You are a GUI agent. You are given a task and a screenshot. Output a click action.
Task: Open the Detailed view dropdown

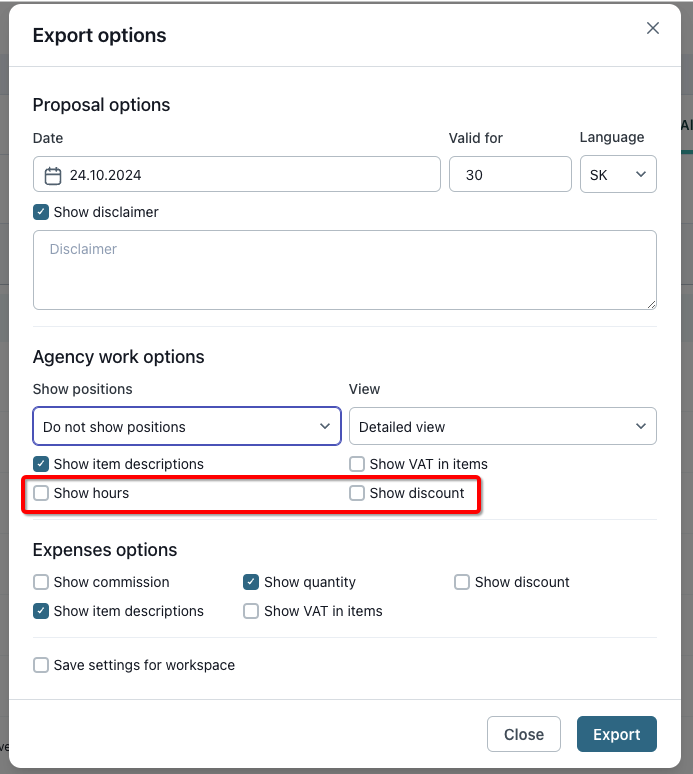pos(502,426)
